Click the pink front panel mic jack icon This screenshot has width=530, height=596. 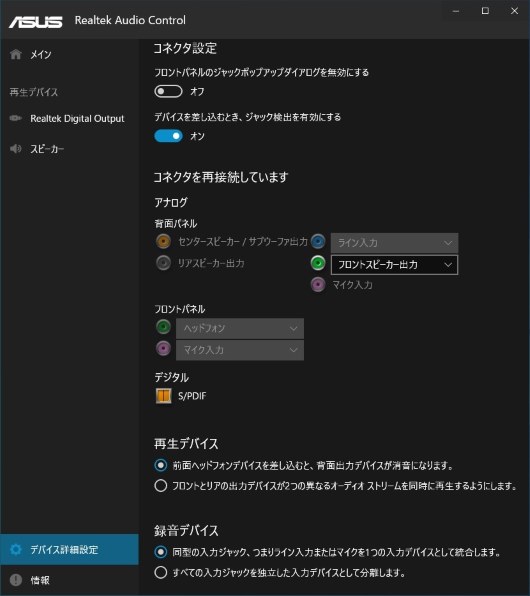163,348
